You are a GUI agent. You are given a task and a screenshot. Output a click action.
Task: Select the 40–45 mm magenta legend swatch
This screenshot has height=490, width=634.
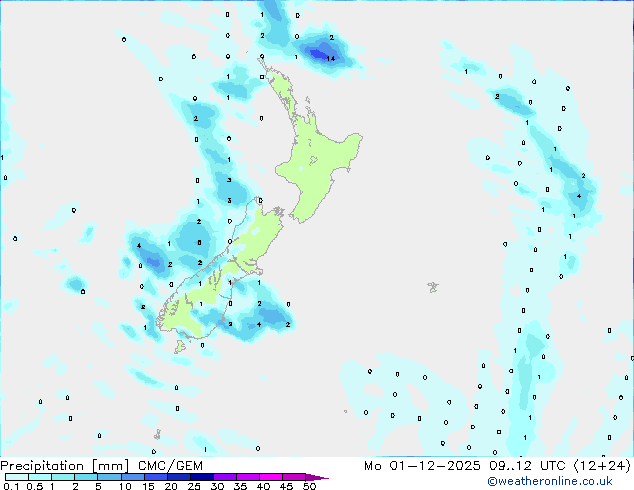click(x=271, y=477)
